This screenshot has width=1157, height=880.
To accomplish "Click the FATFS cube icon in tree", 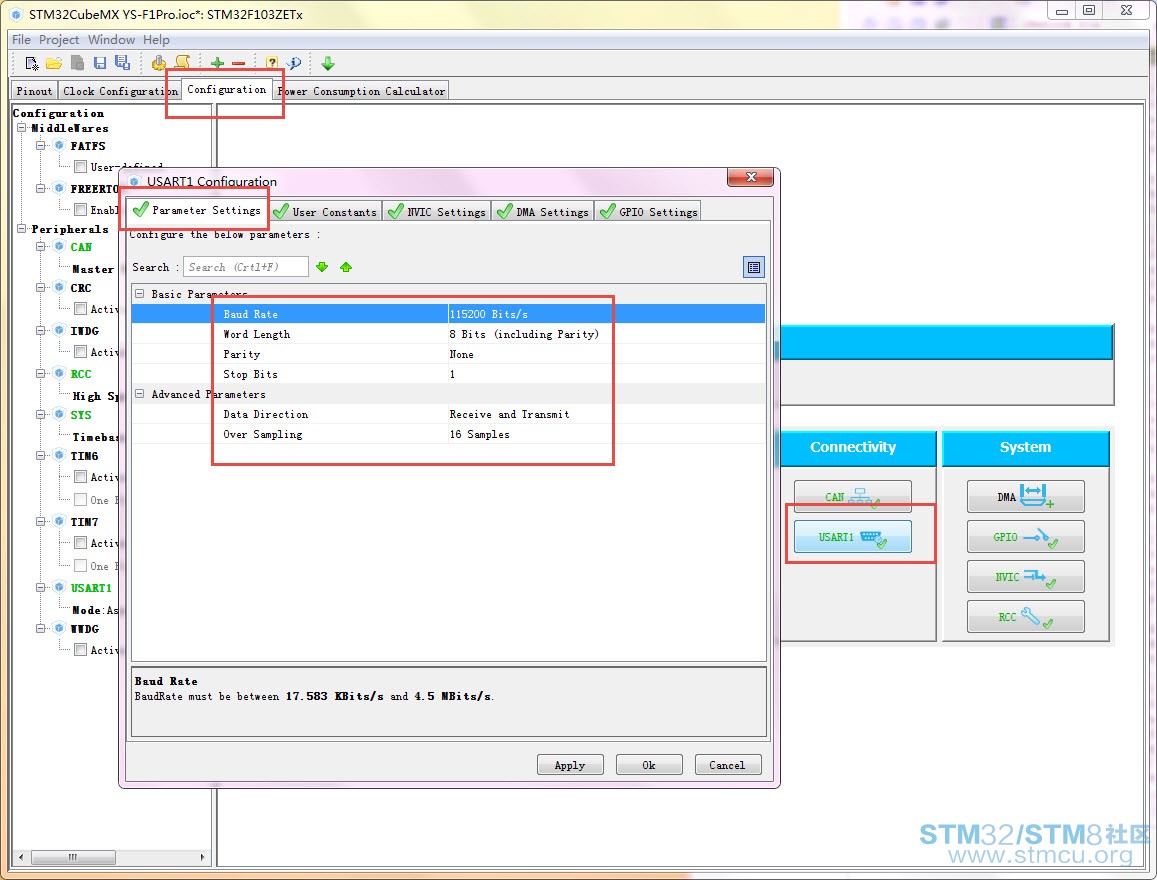I will point(59,145).
